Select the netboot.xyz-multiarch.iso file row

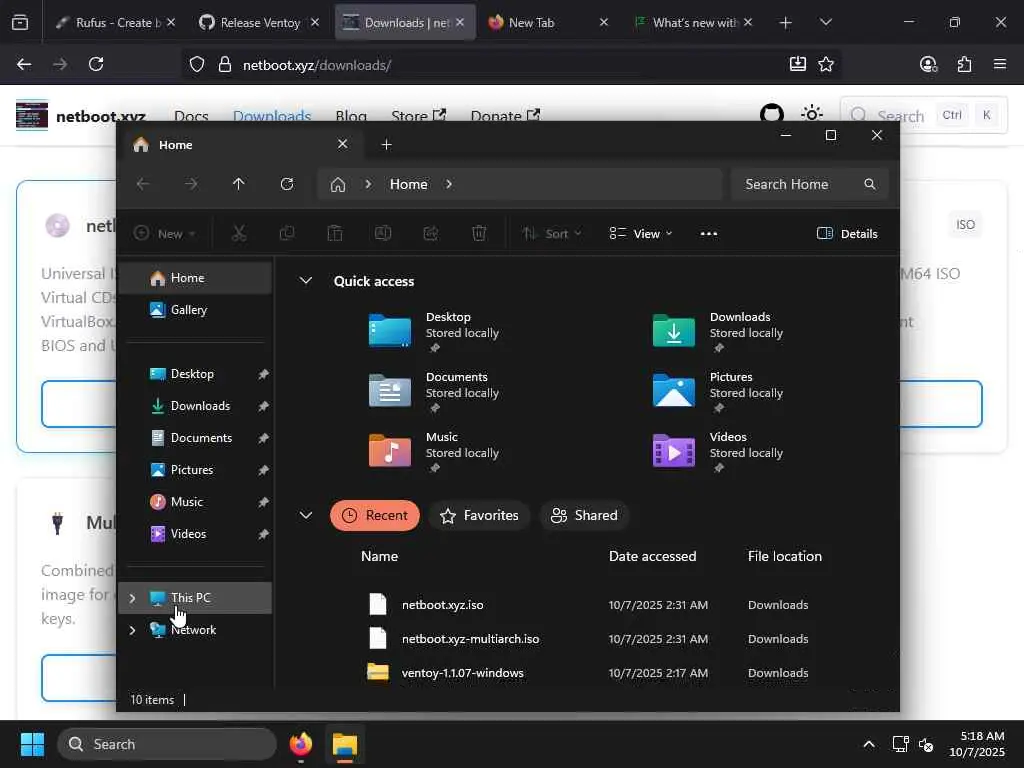pos(588,639)
